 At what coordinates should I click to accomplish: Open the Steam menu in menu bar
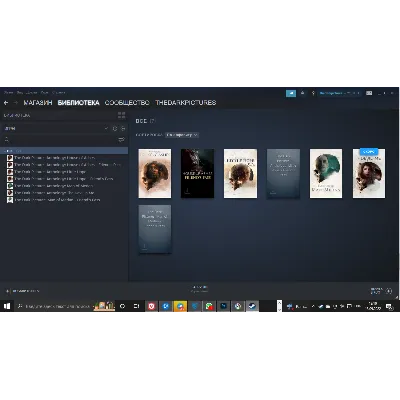(x=8, y=92)
